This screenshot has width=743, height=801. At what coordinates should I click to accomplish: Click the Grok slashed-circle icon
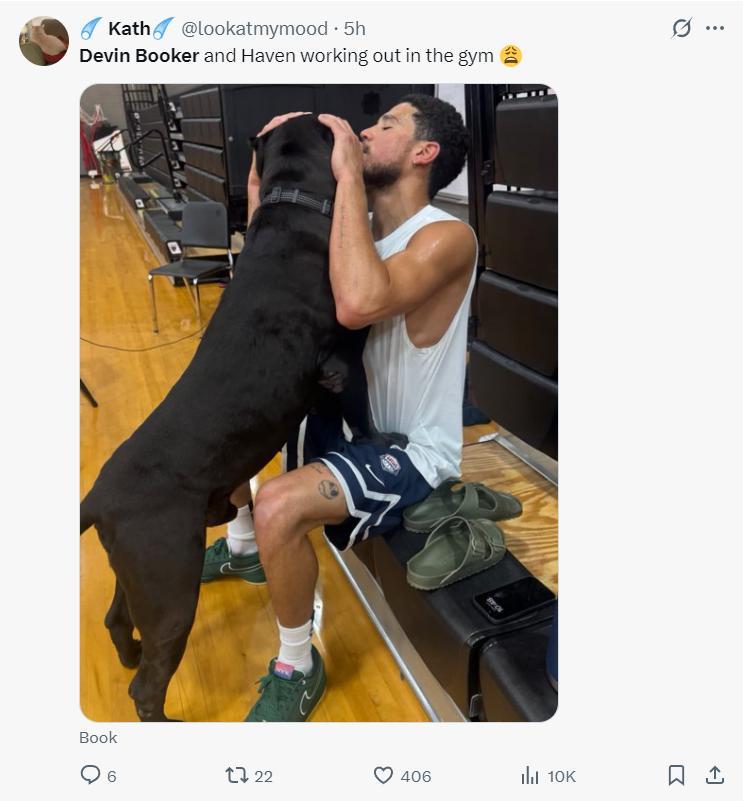coord(681,28)
